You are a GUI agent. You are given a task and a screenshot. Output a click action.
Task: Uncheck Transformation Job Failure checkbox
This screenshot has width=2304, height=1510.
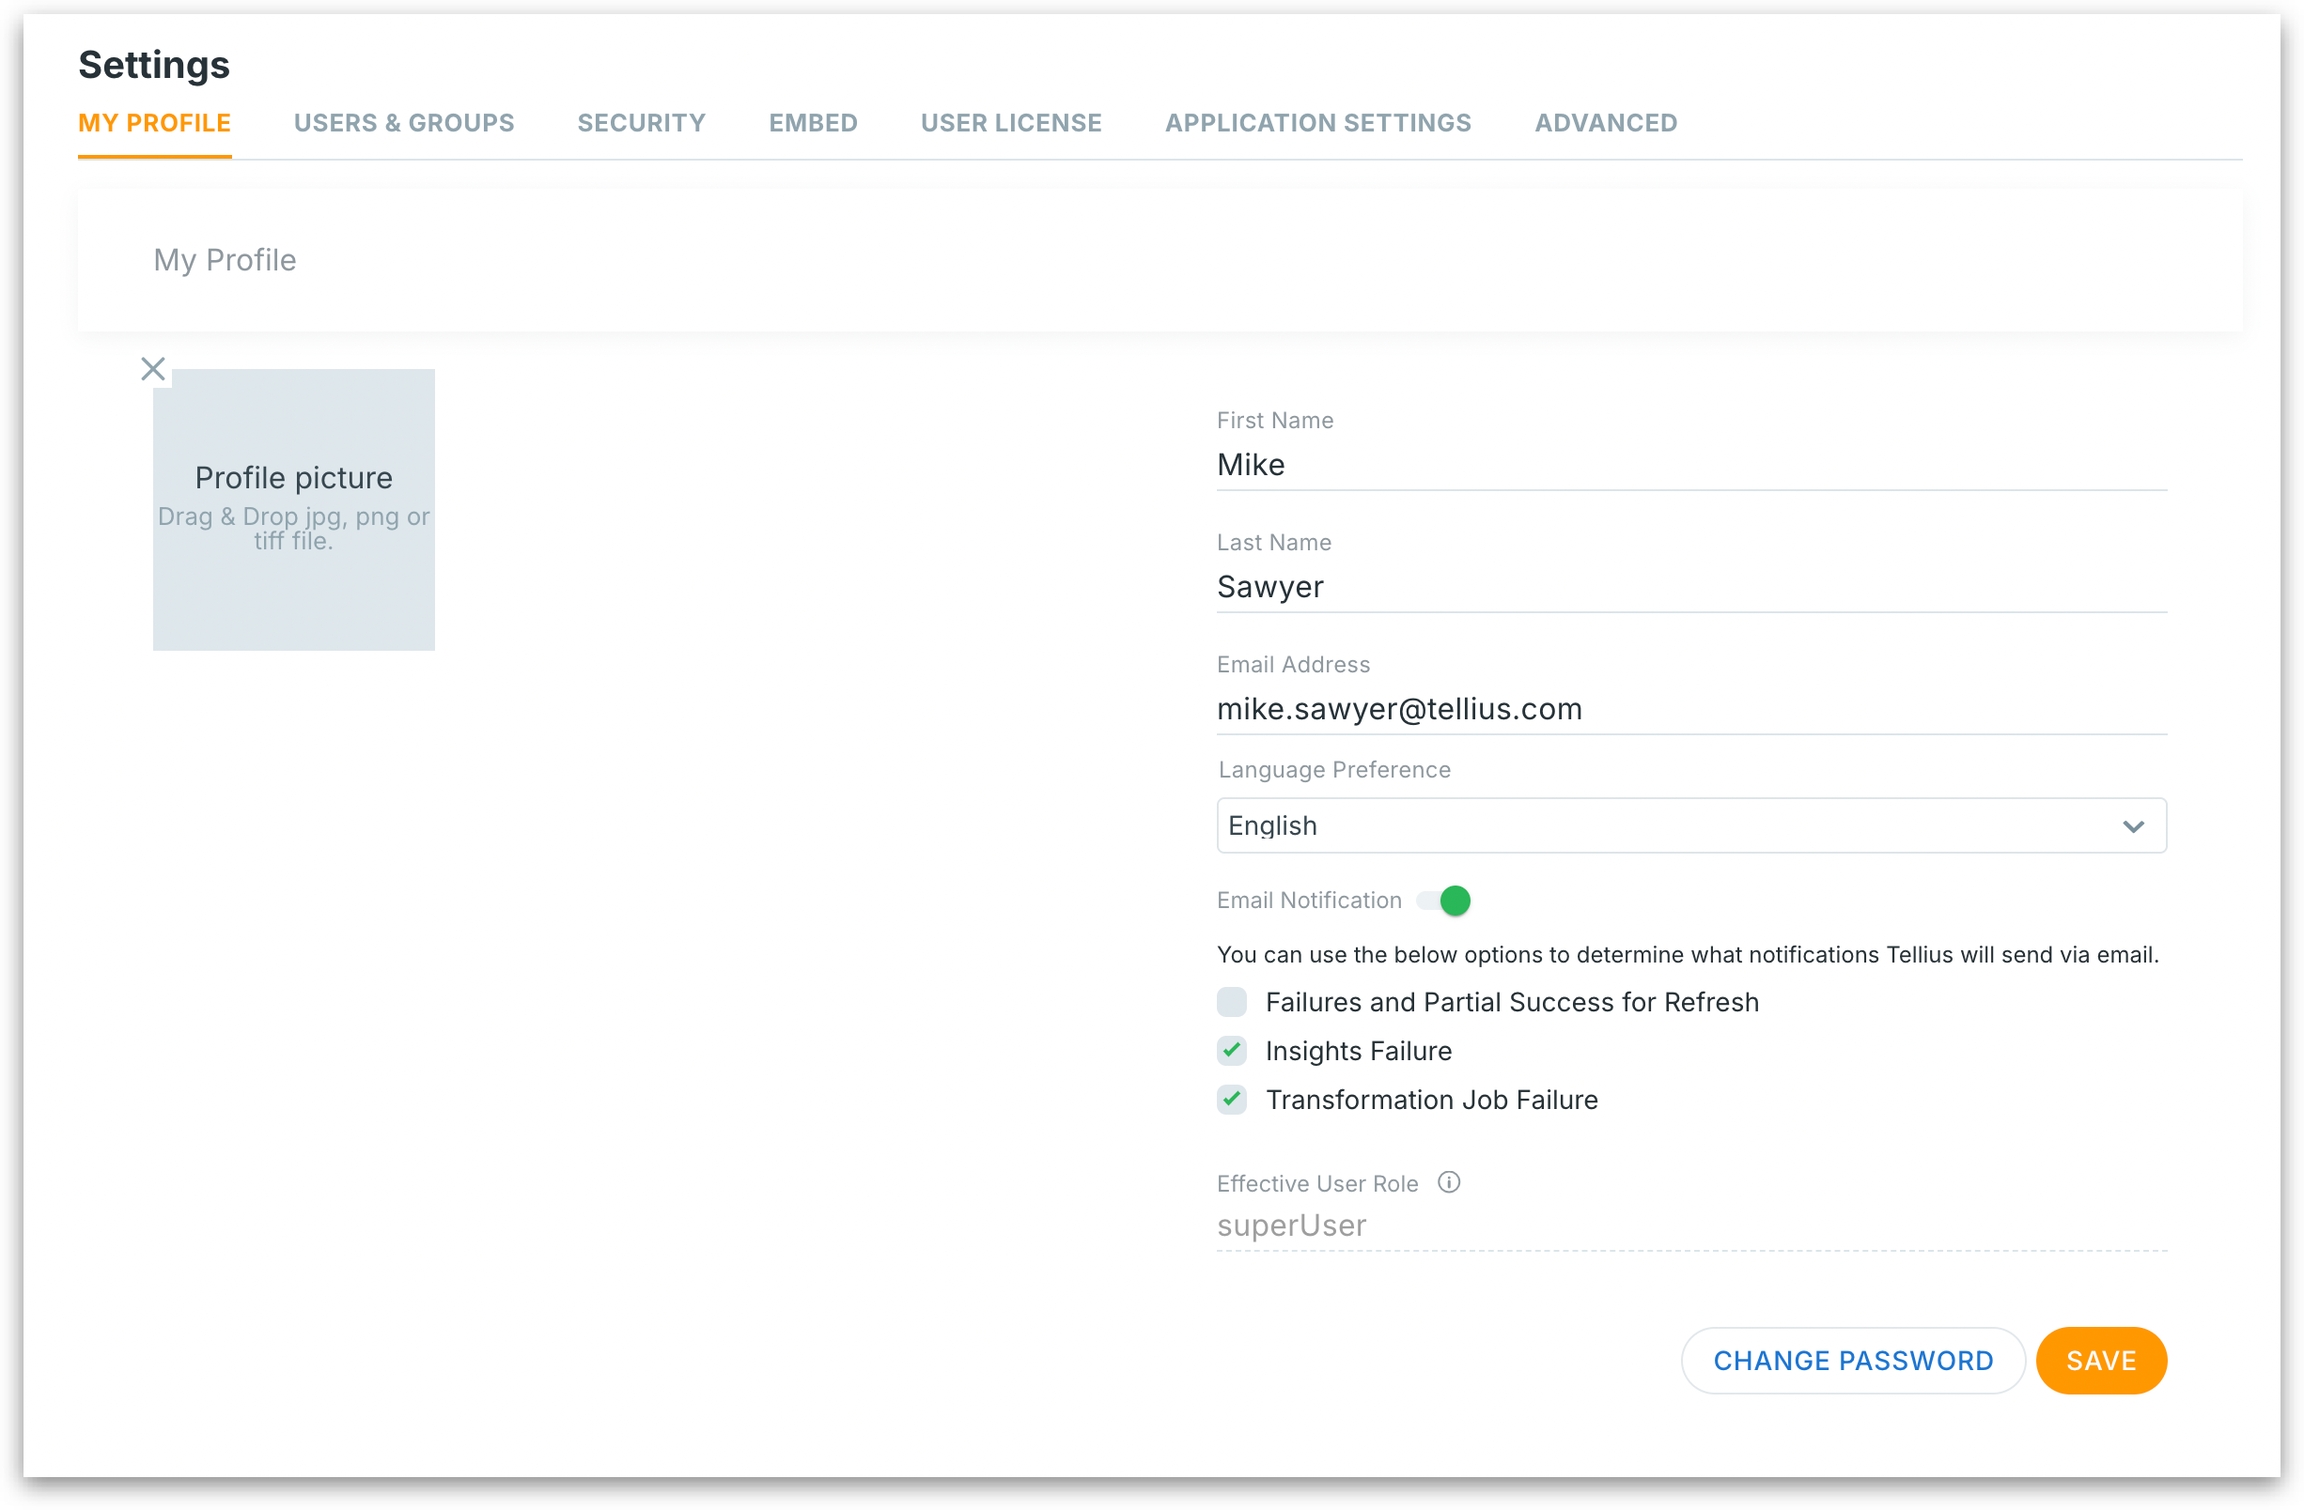click(1232, 1100)
